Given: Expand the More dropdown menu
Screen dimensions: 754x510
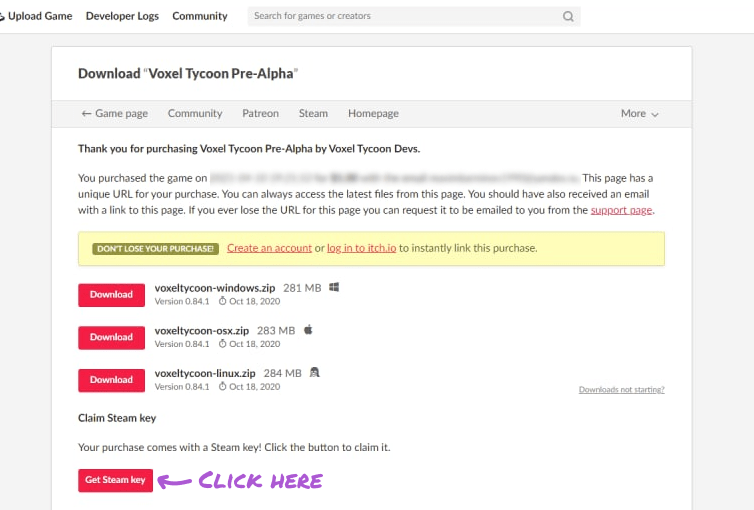Looking at the screenshot, I should click(639, 114).
